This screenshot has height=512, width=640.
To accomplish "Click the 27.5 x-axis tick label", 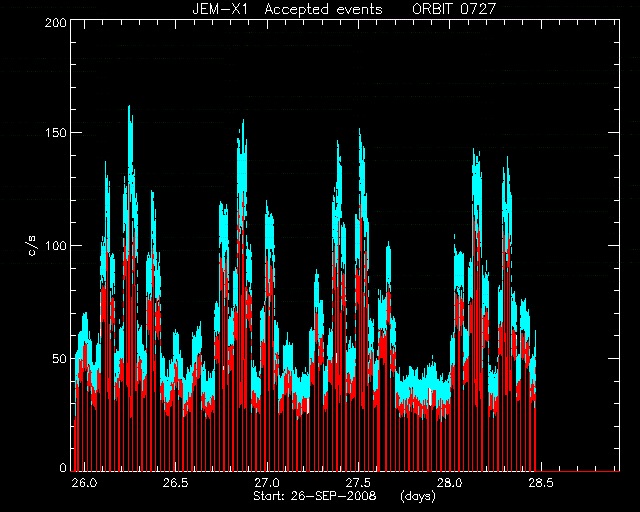I will click(x=358, y=483).
